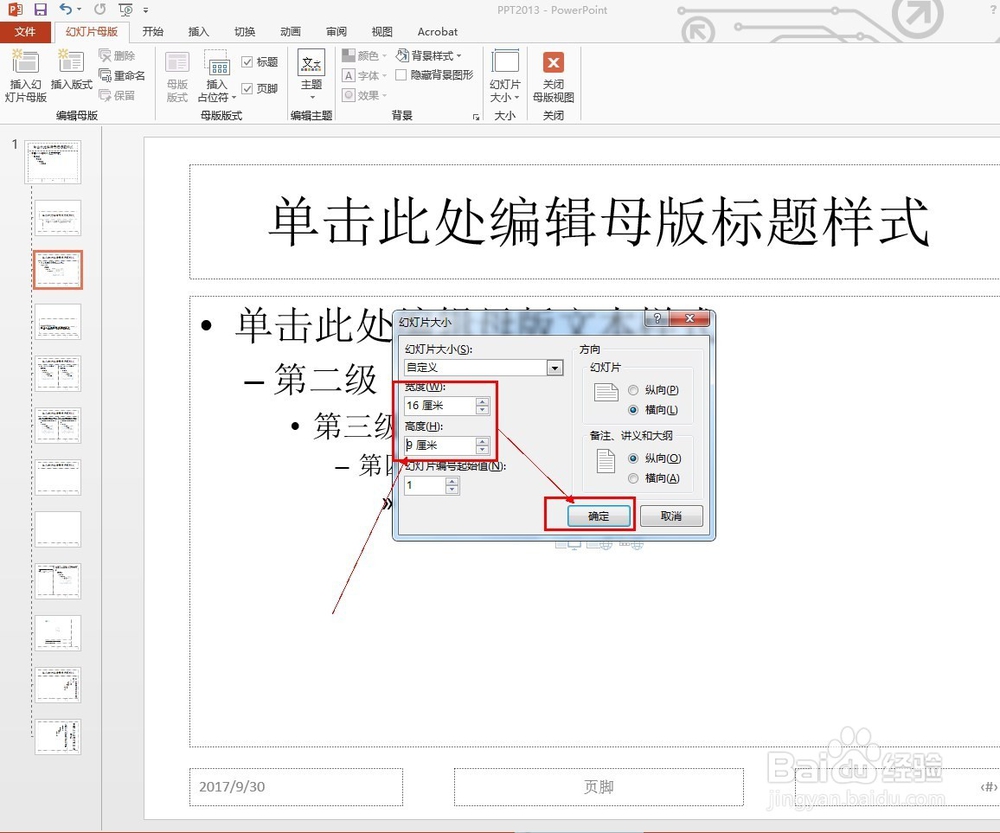
Task: Click the Undo arrow icon
Action: 66,9
